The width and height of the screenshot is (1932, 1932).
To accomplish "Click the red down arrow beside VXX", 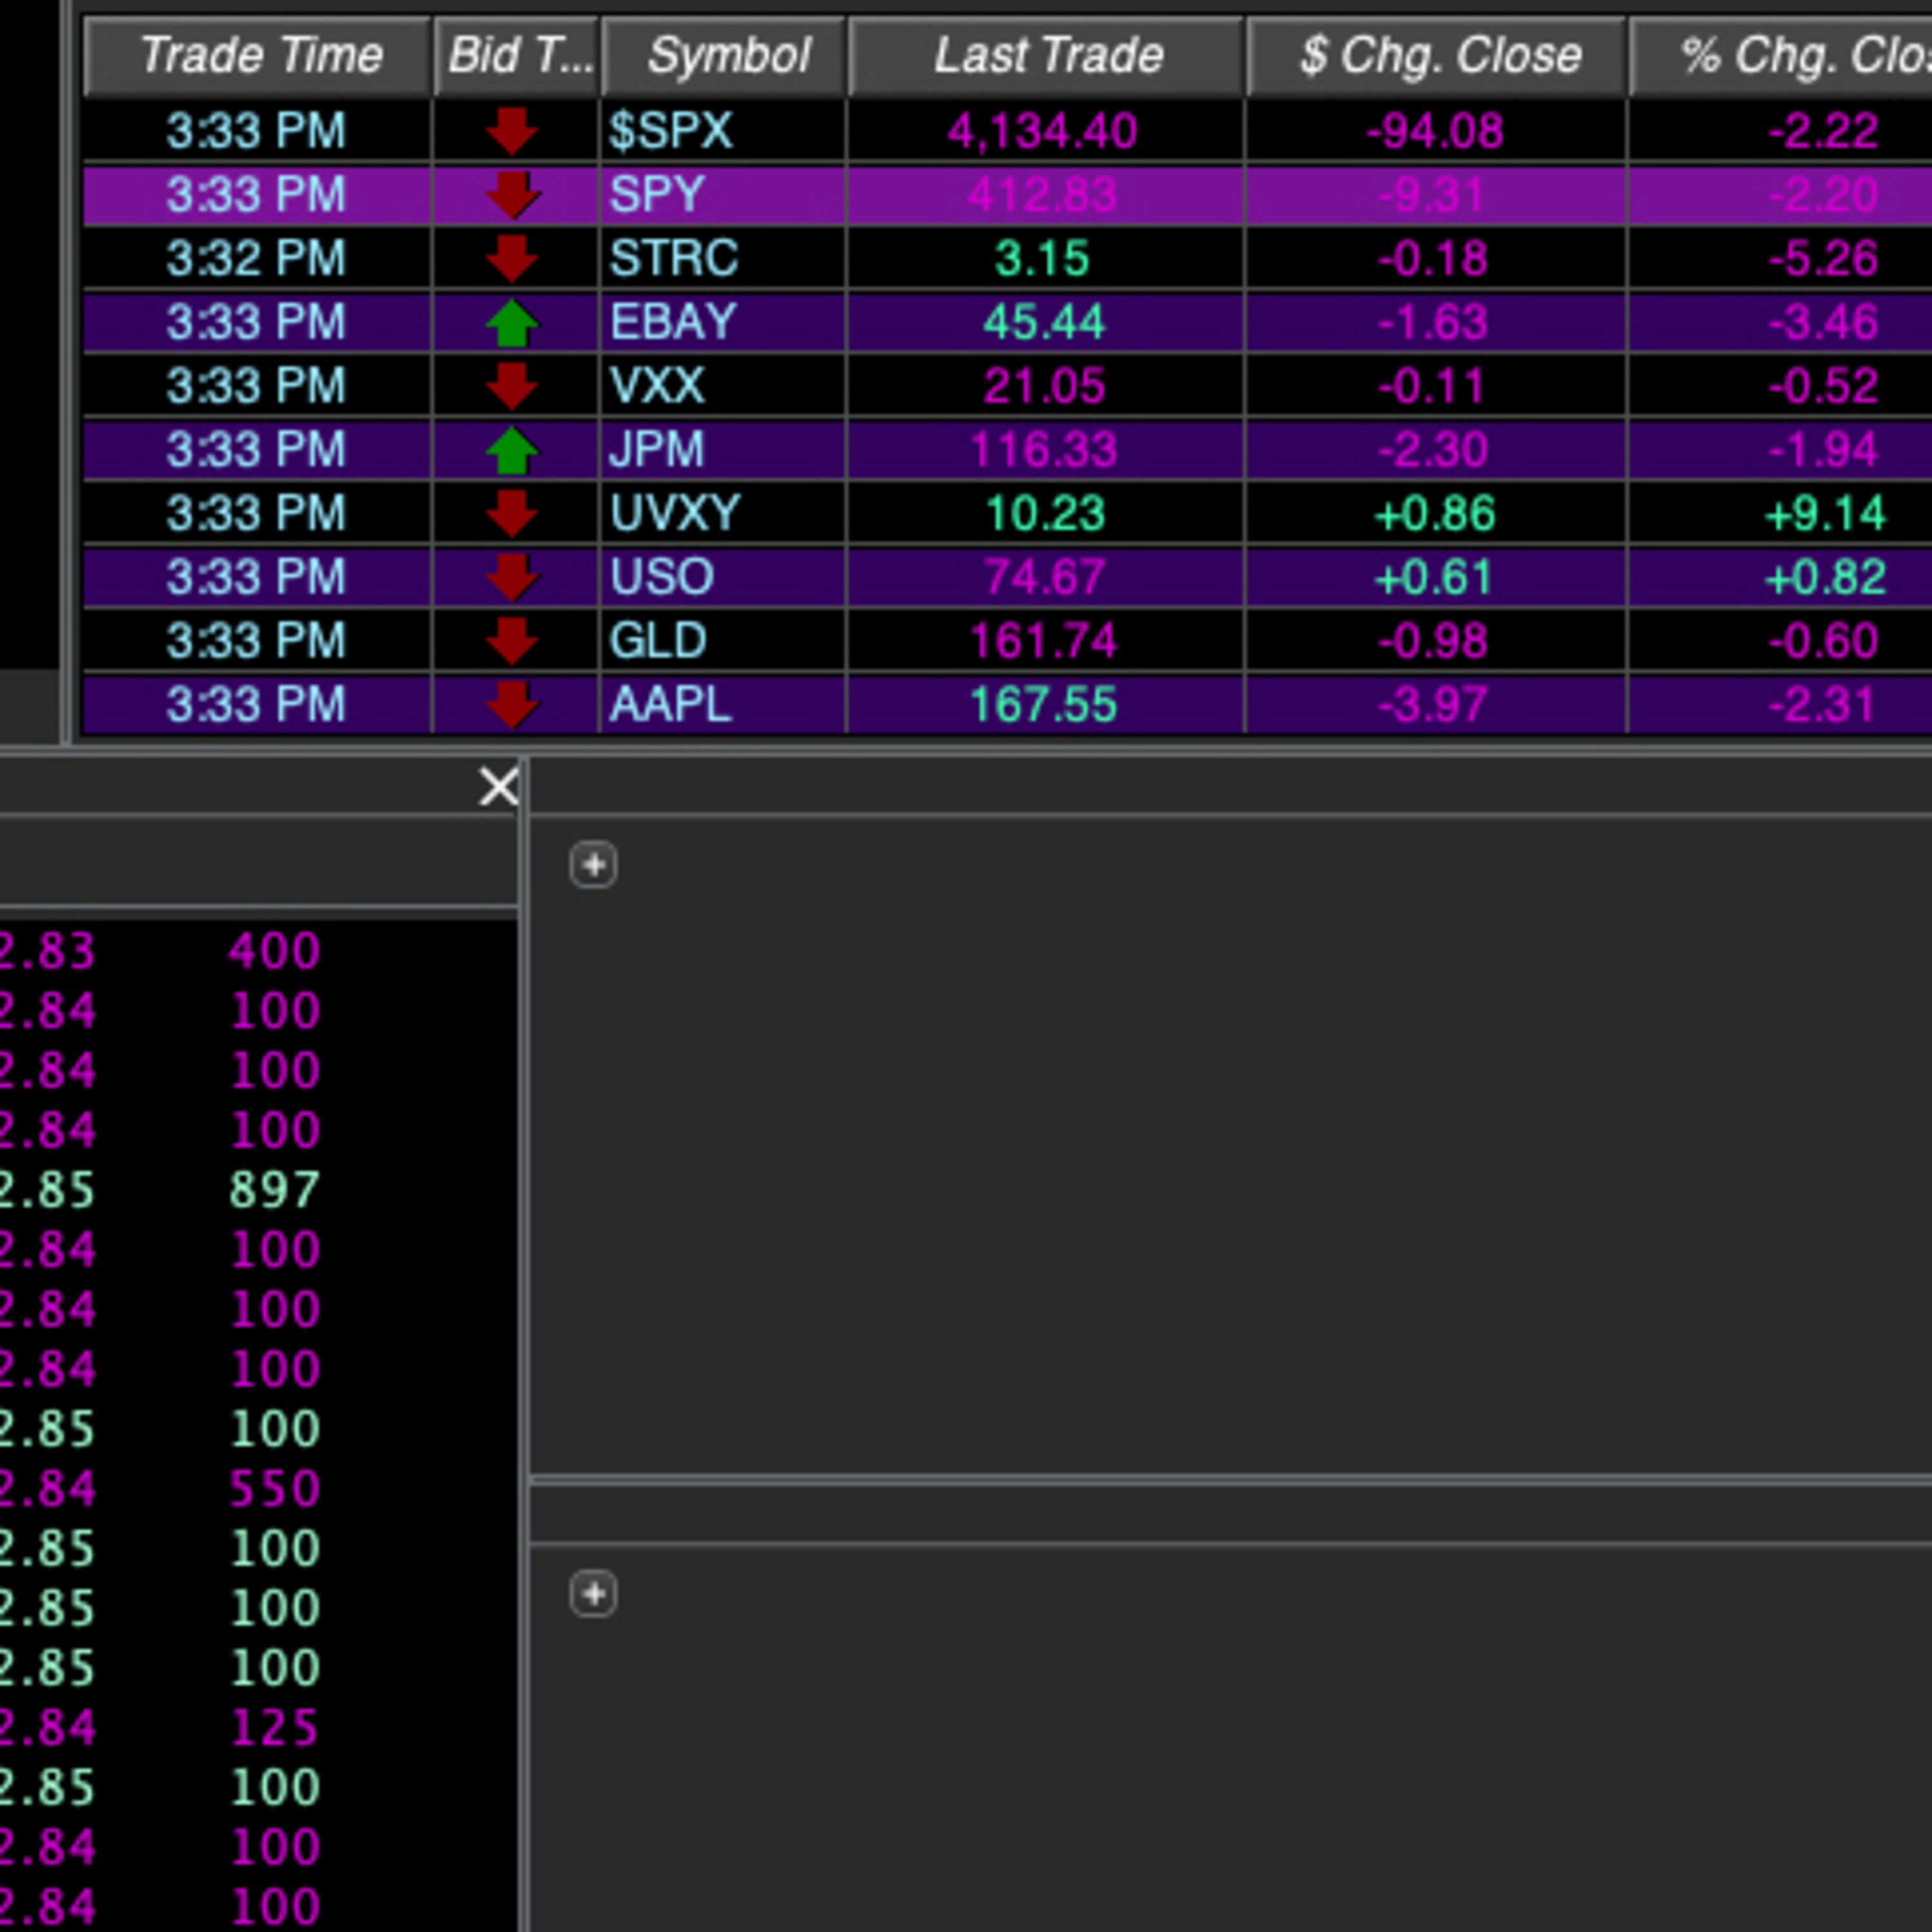I will [512, 386].
